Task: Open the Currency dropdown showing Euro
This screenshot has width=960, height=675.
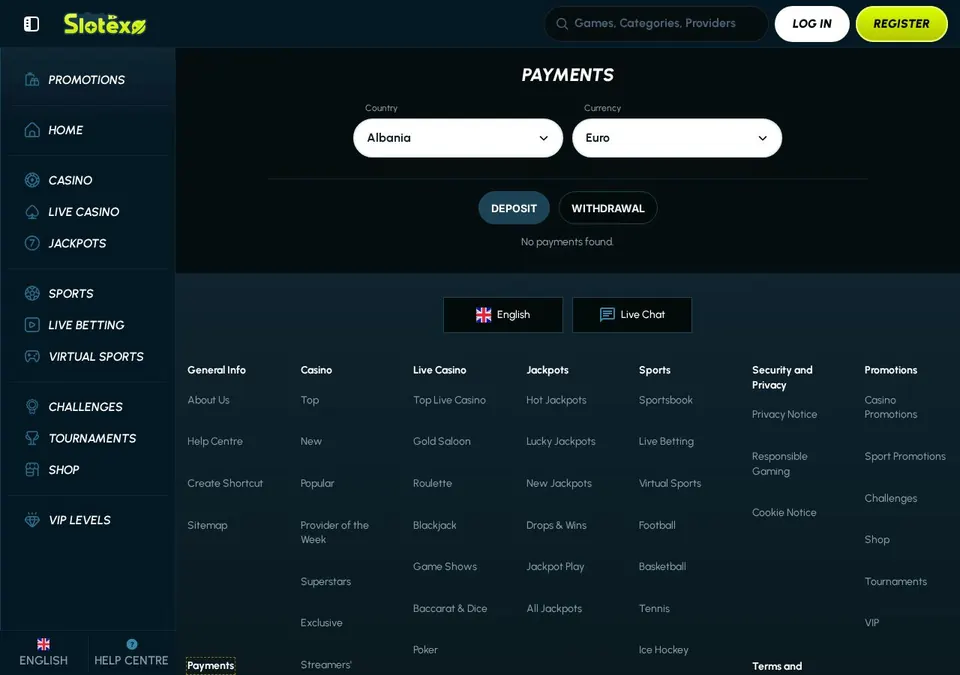Action: 677,138
